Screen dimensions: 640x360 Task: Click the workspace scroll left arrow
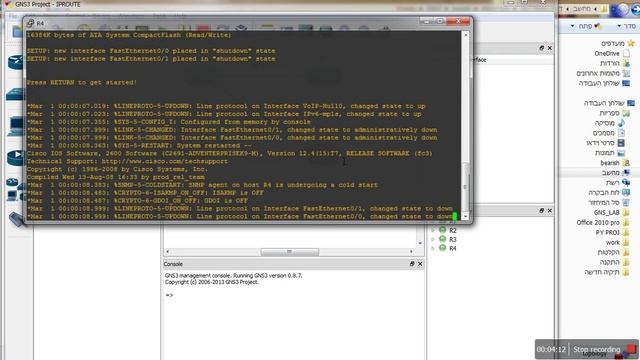tap(168, 252)
